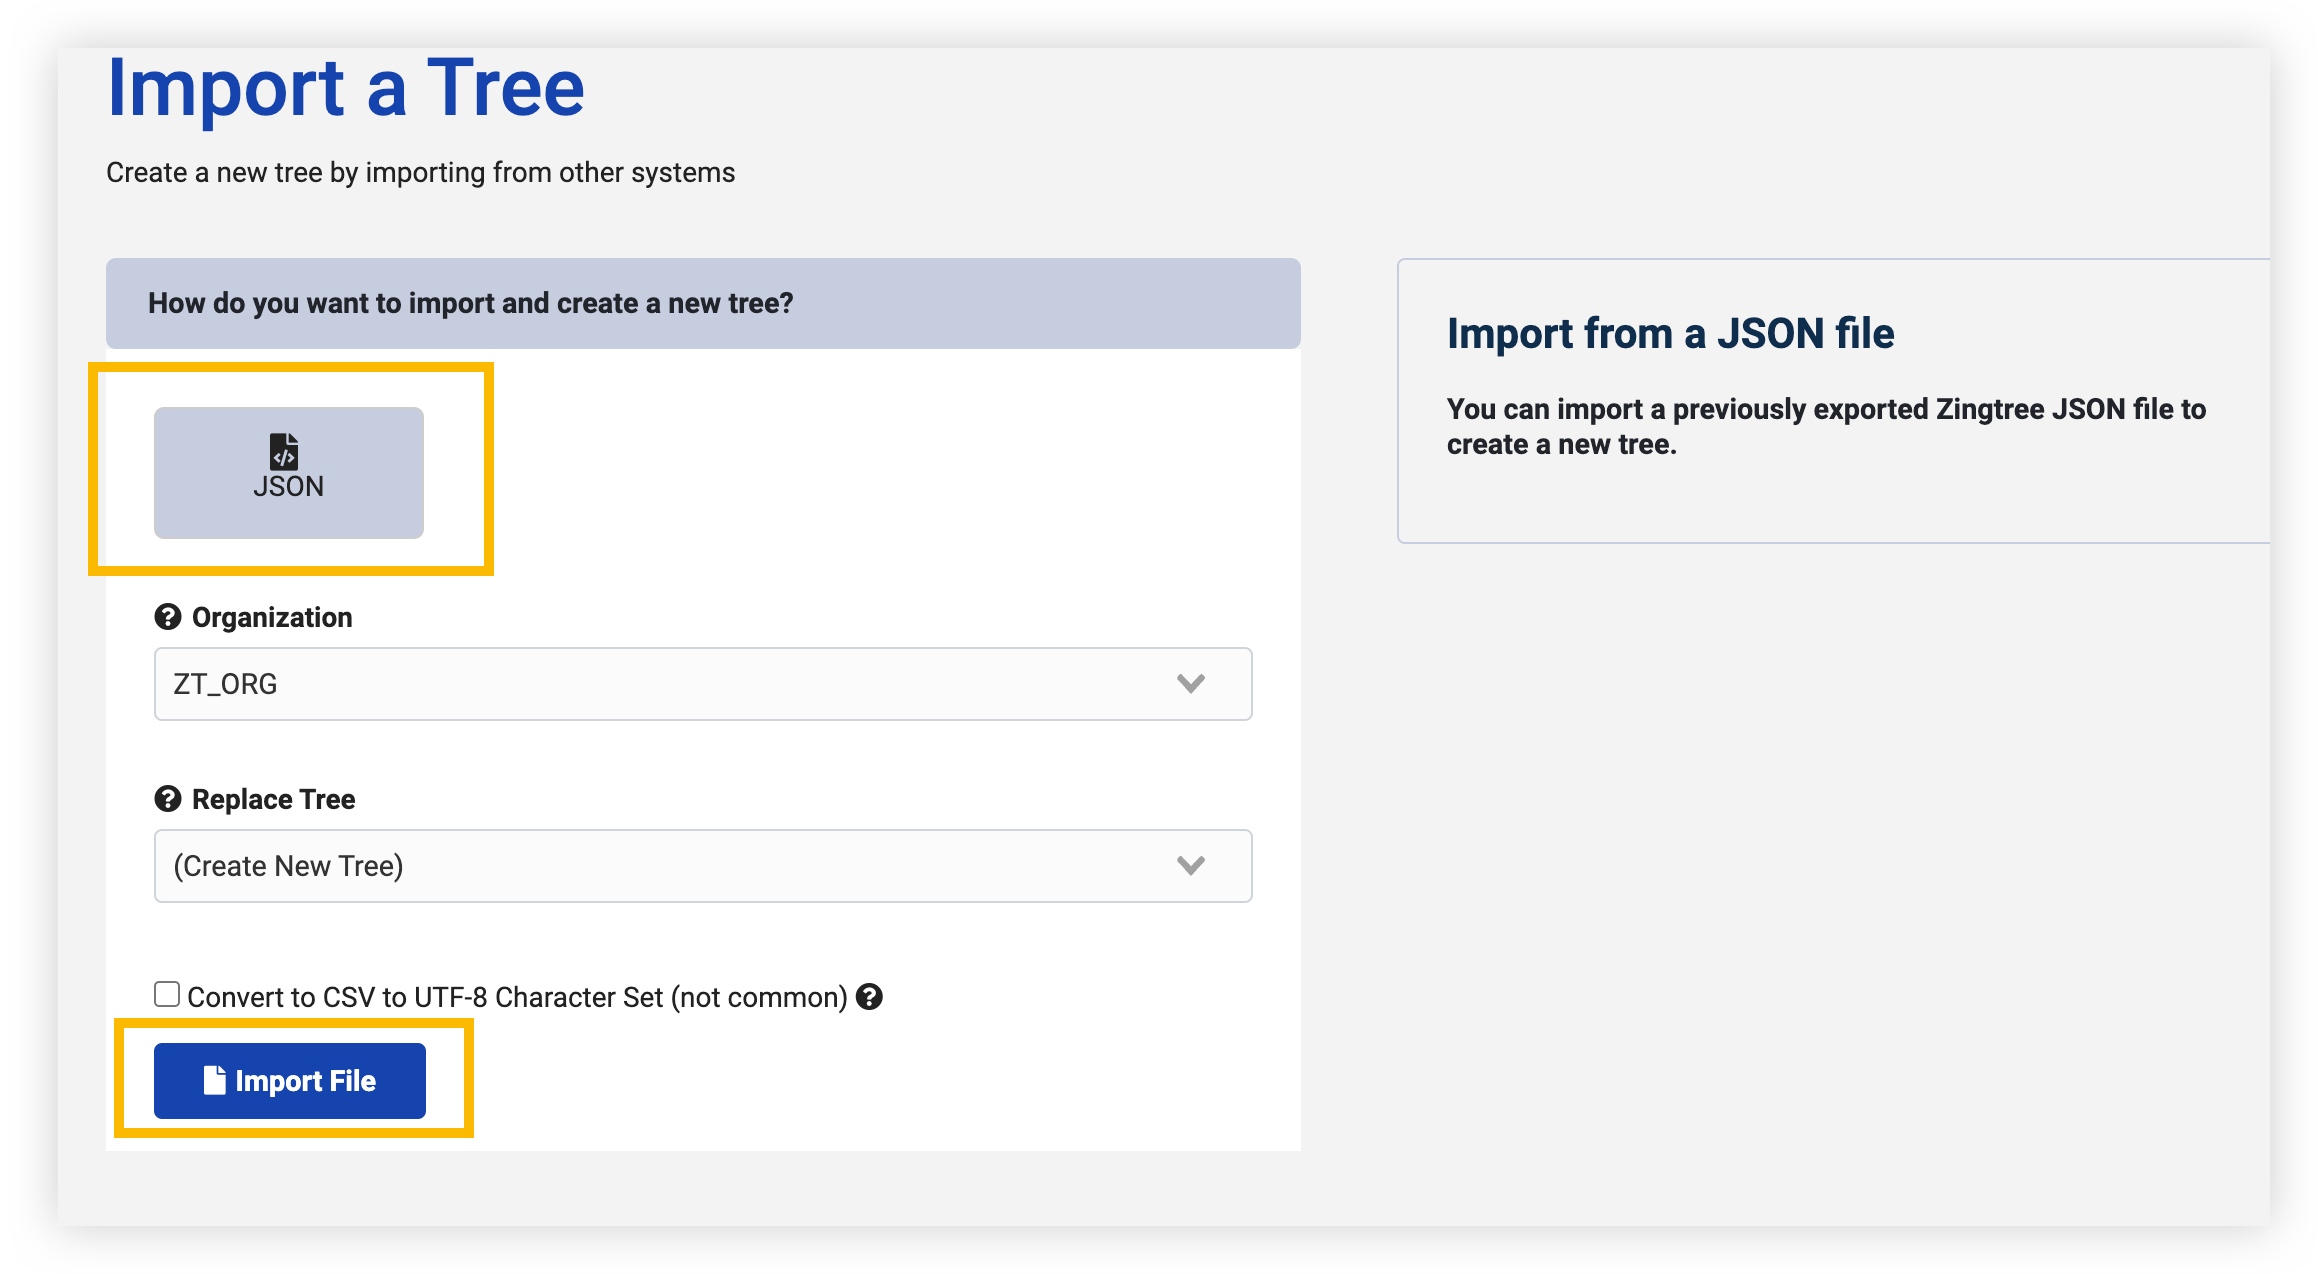Select the highlighted JSON import option

click(x=289, y=472)
